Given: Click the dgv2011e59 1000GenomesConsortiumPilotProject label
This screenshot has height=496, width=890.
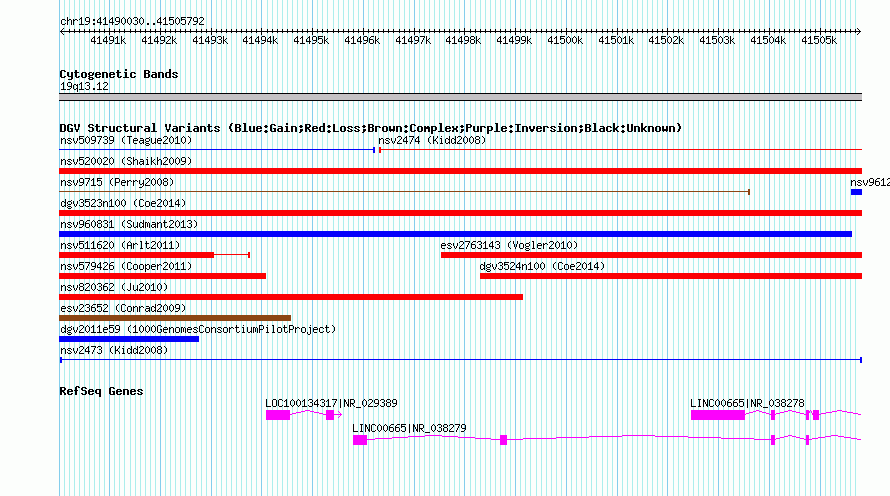Looking at the screenshot, I should click(x=198, y=329).
